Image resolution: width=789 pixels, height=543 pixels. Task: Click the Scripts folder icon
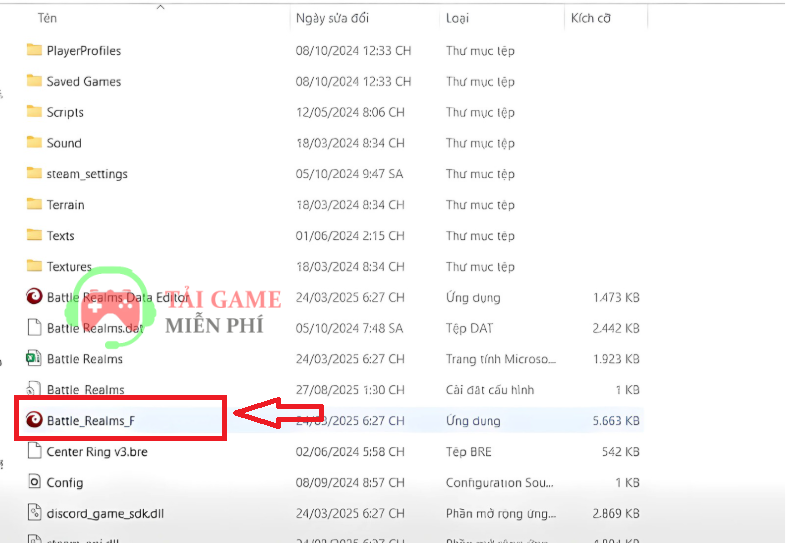click(x=34, y=111)
